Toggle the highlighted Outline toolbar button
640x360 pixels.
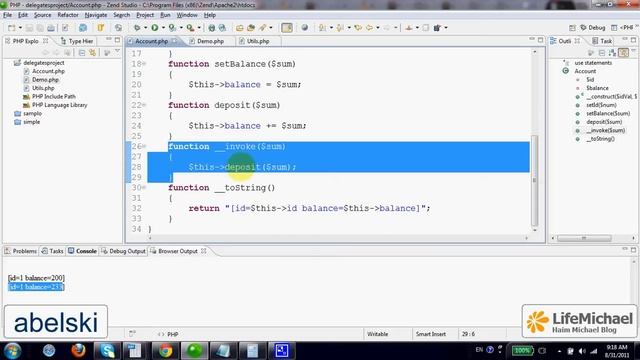623,53
